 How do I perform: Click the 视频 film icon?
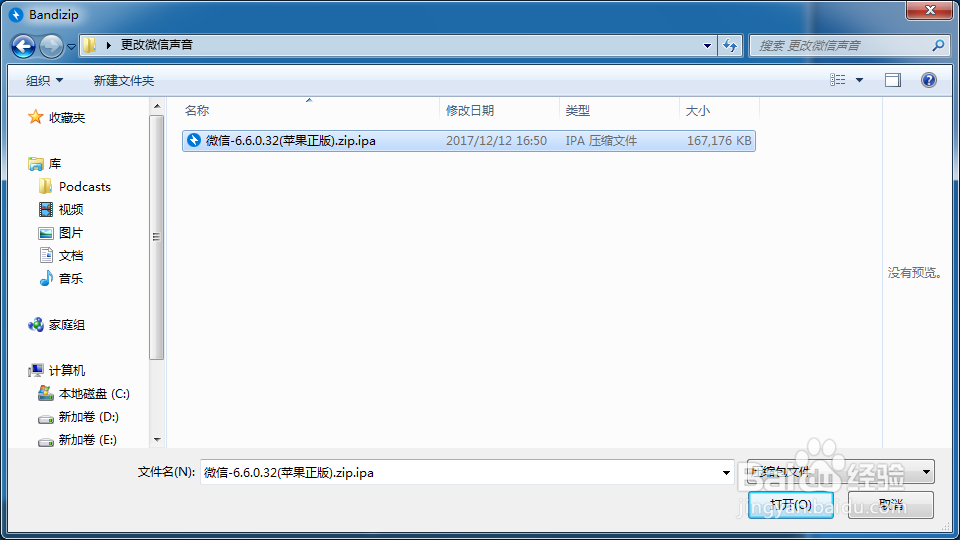point(46,209)
